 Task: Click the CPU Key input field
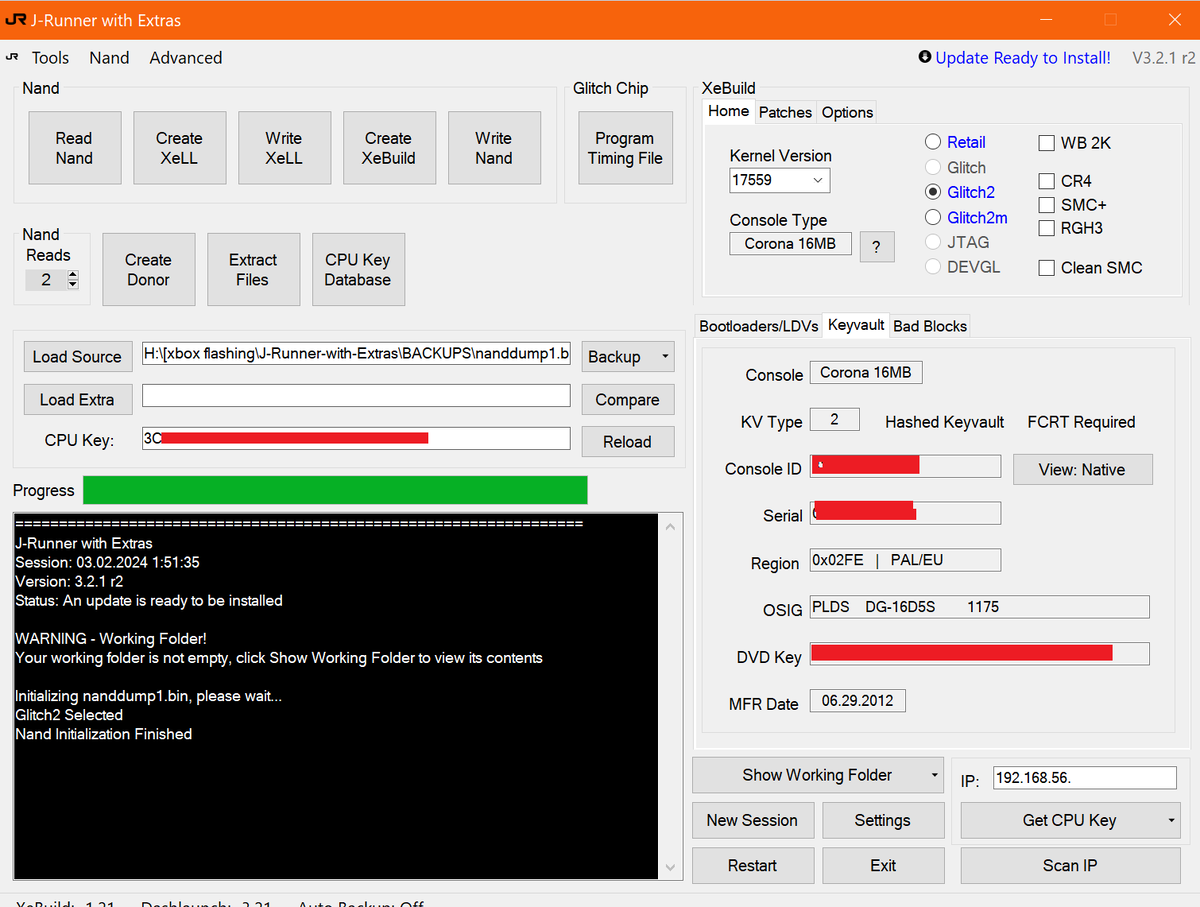click(356, 438)
